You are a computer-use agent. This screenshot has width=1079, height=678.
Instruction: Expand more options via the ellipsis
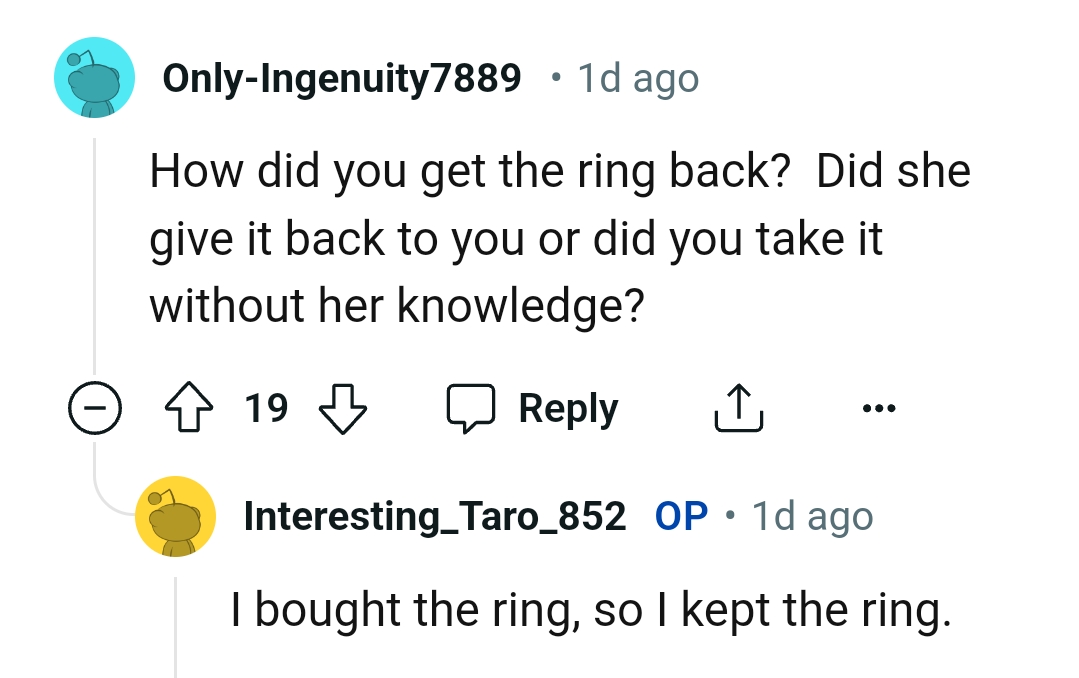tap(879, 407)
